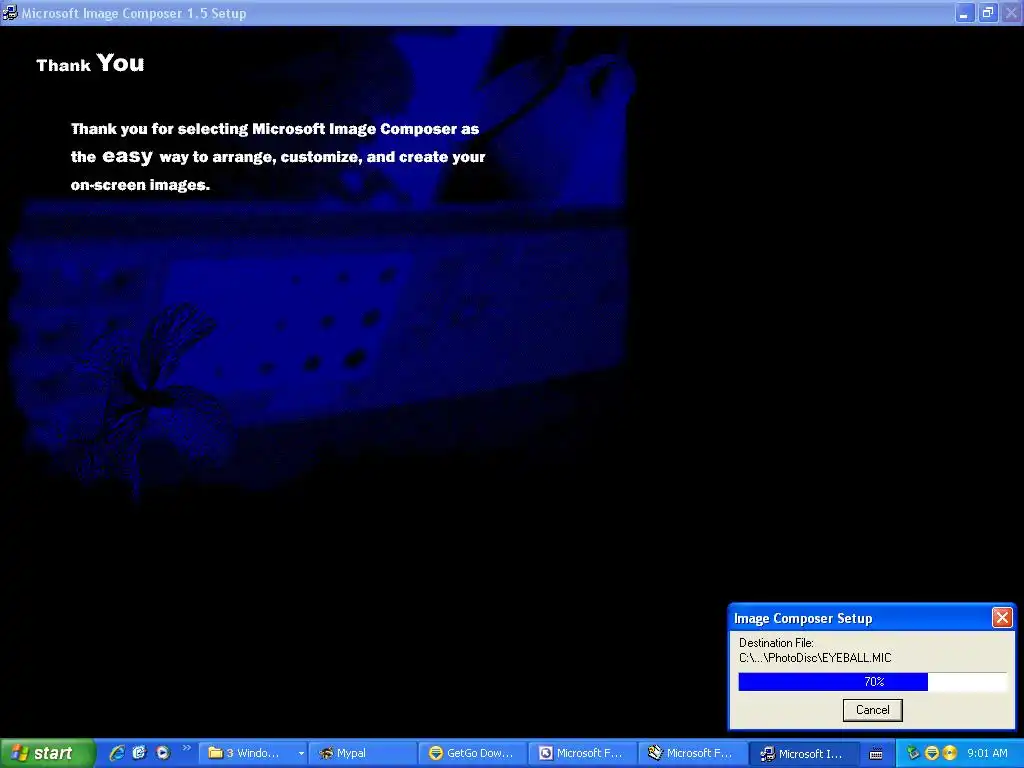Cancel the Image Composer setup

coord(872,710)
